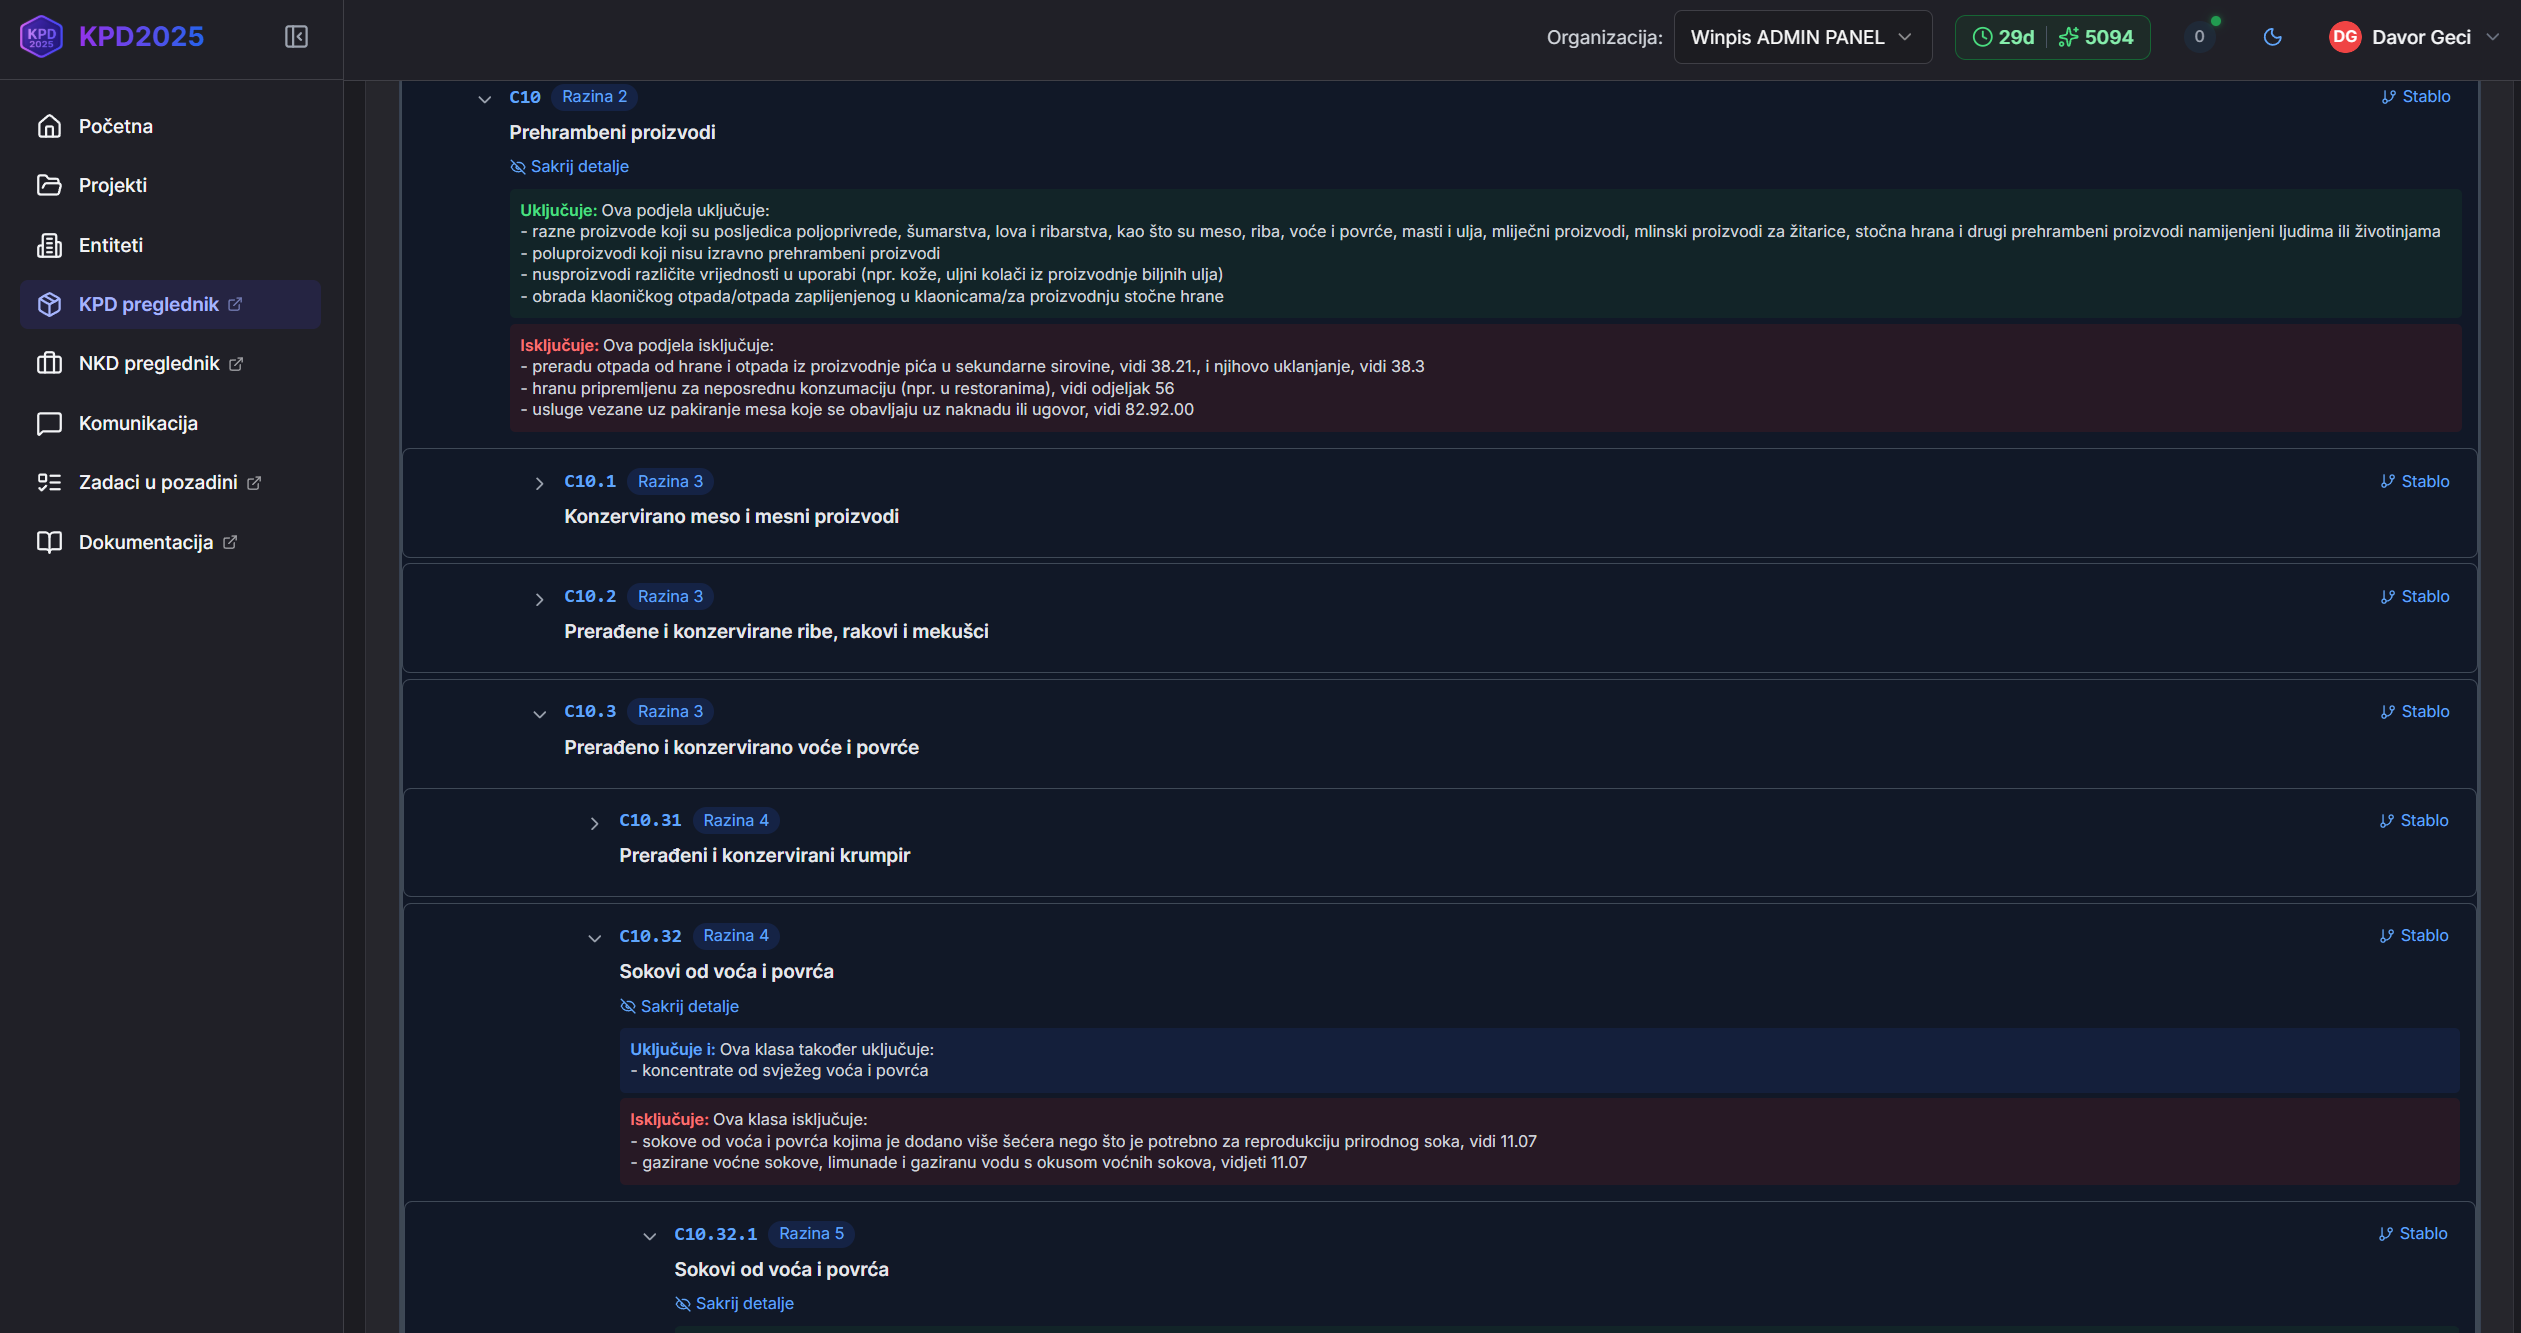Toggle dark mode with the moon icon
This screenshot has width=2521, height=1333.
tap(2272, 37)
